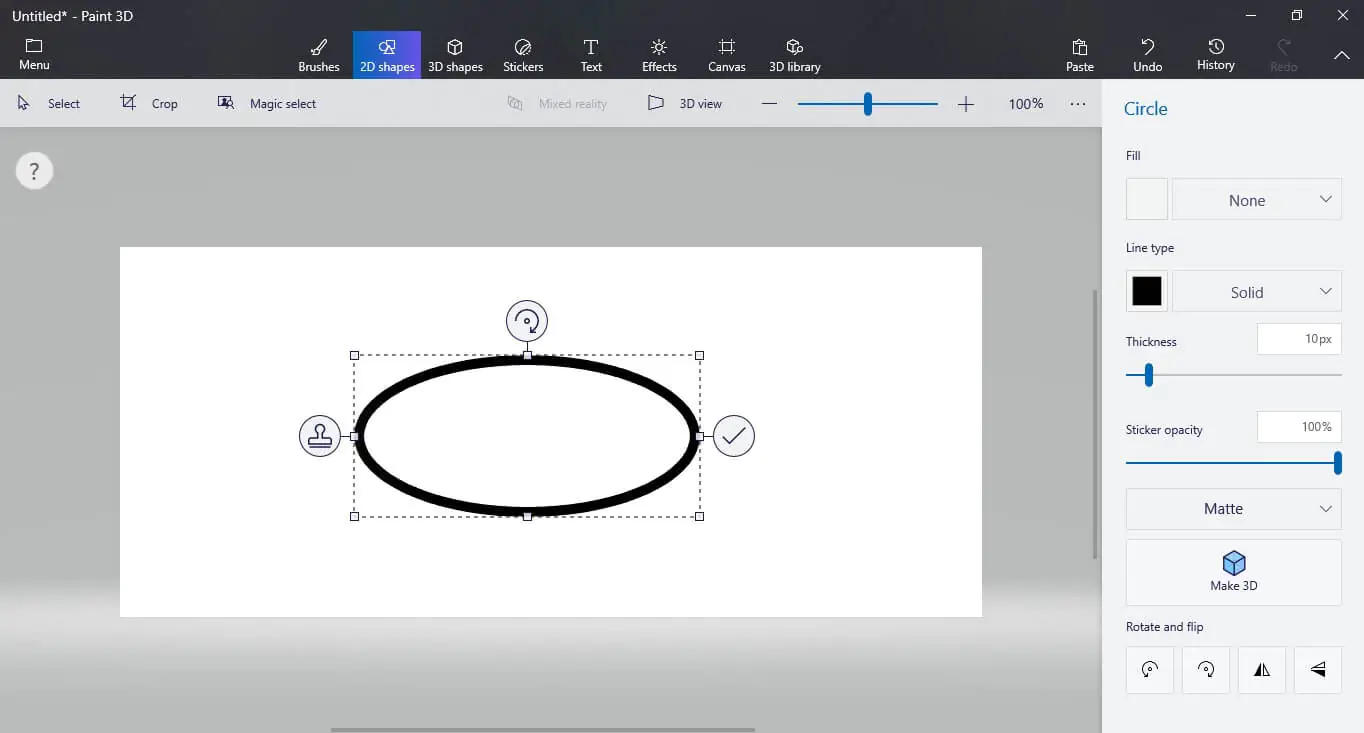Click the bottom-left selection corner handle

(354, 516)
